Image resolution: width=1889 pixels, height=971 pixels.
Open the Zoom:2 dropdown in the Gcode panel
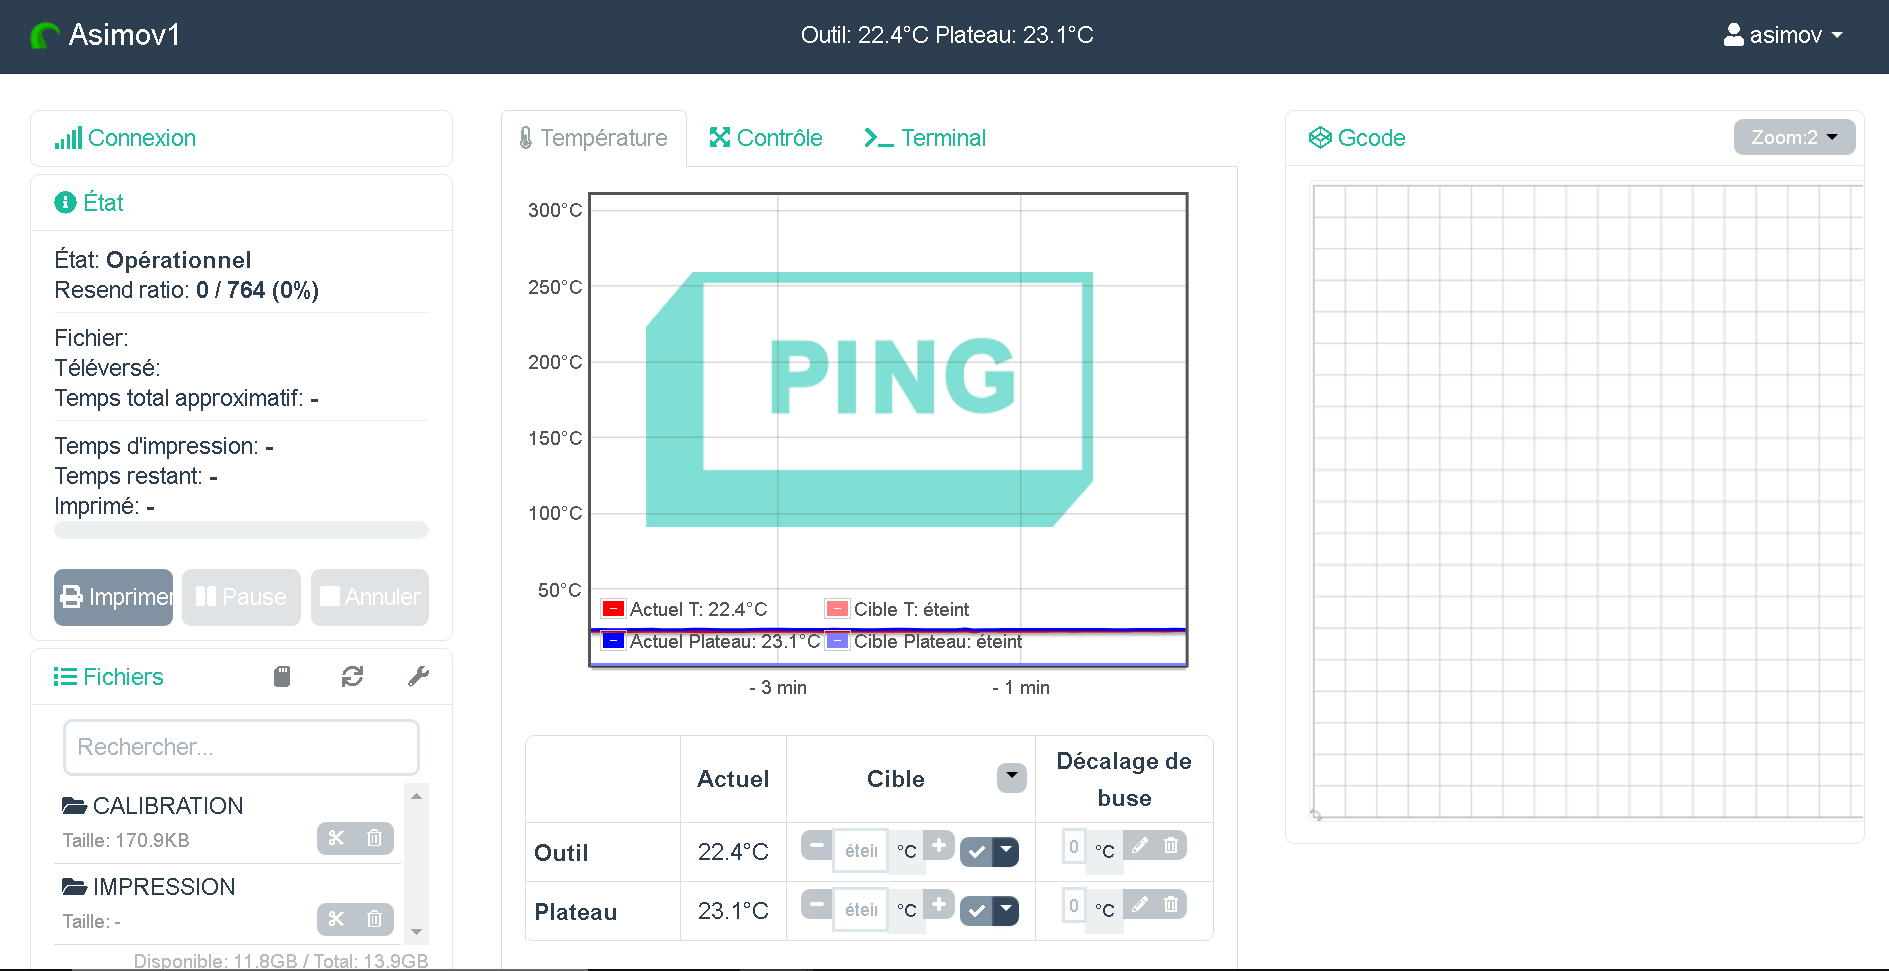[x=1794, y=137]
